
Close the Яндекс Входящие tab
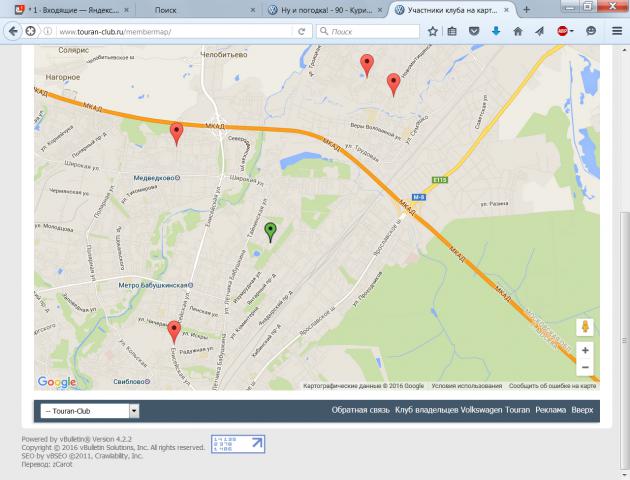126,10
